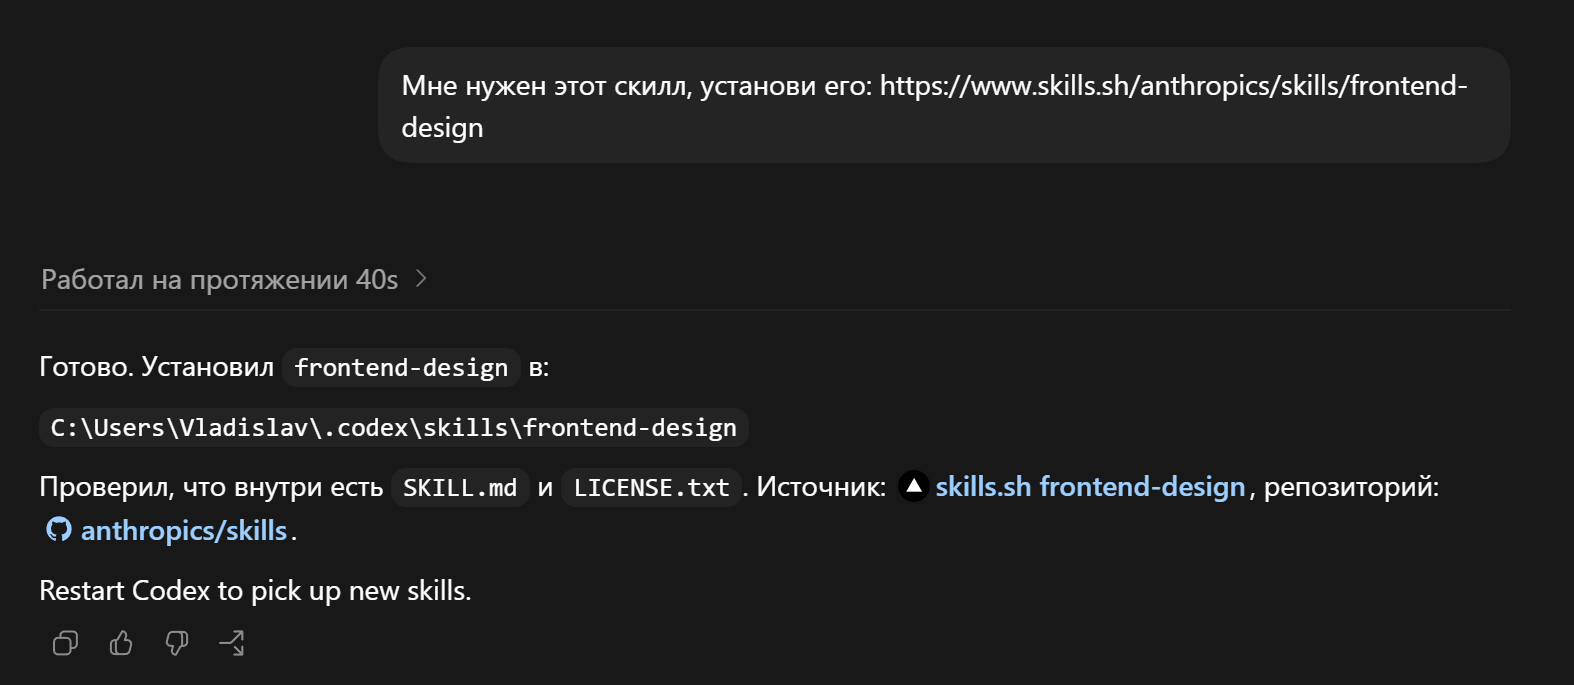Click the user message bubble with skills.sh URL
Viewport: 1574px width, 685px height.
tap(944, 106)
